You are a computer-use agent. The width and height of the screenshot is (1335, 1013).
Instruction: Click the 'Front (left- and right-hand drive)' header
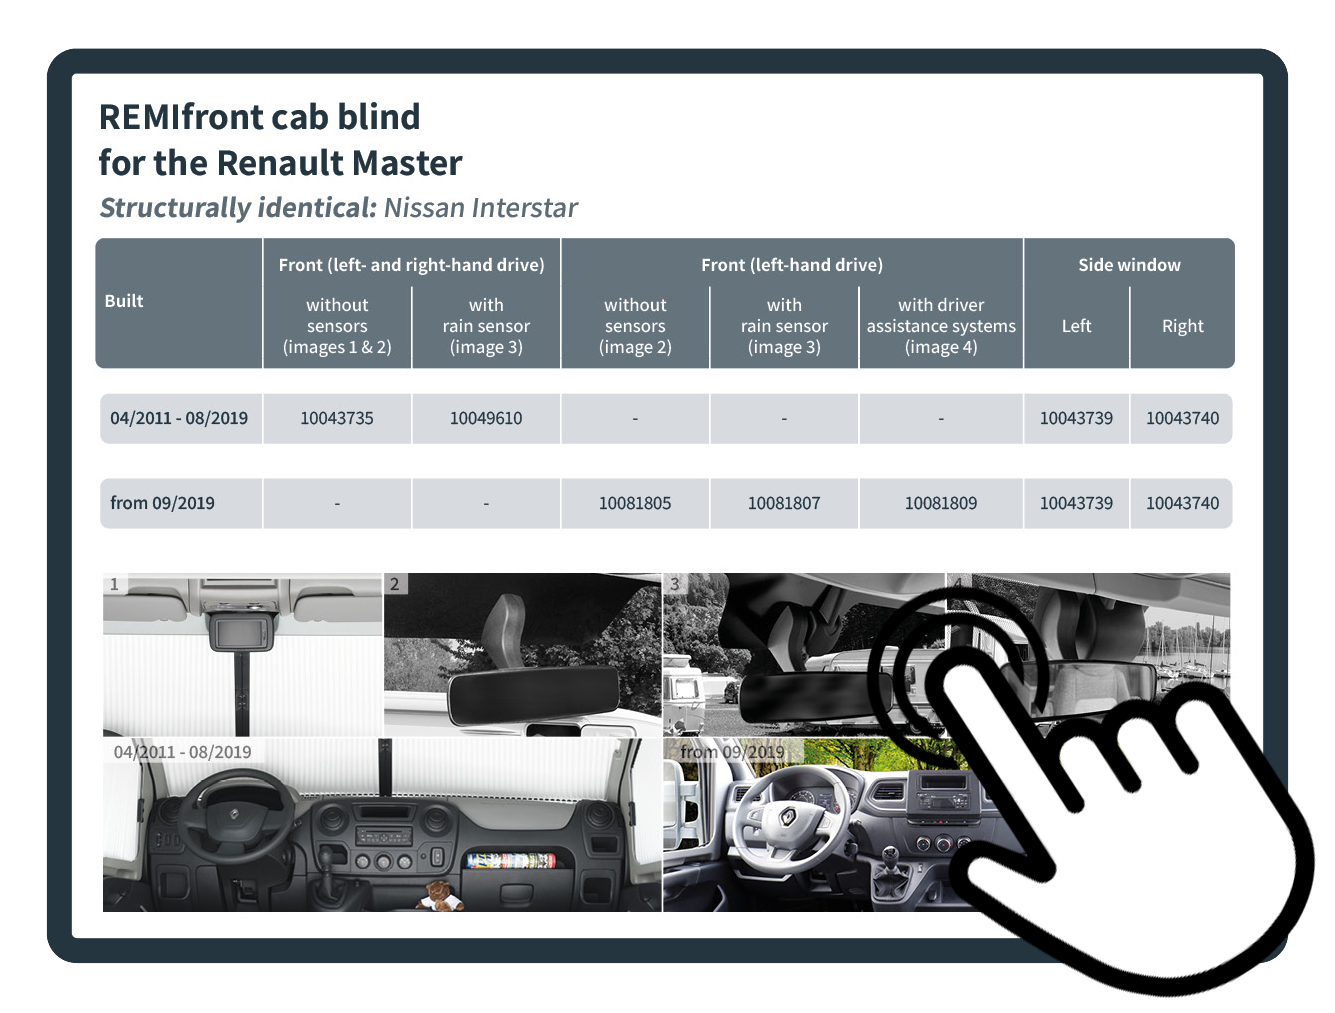(x=412, y=265)
